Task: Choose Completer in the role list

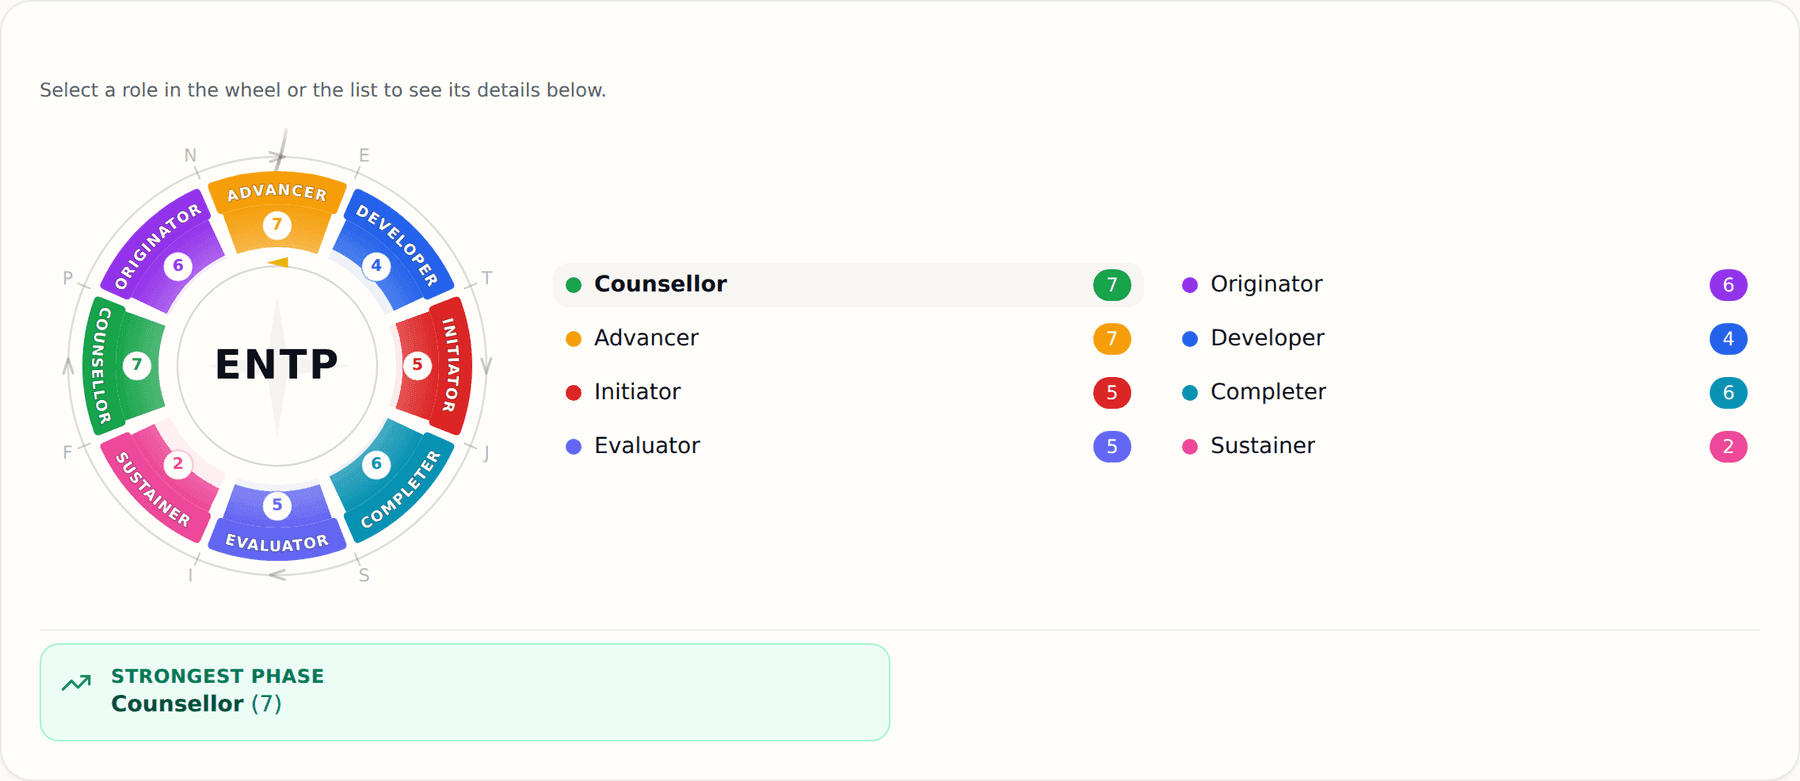Action: (x=1464, y=393)
